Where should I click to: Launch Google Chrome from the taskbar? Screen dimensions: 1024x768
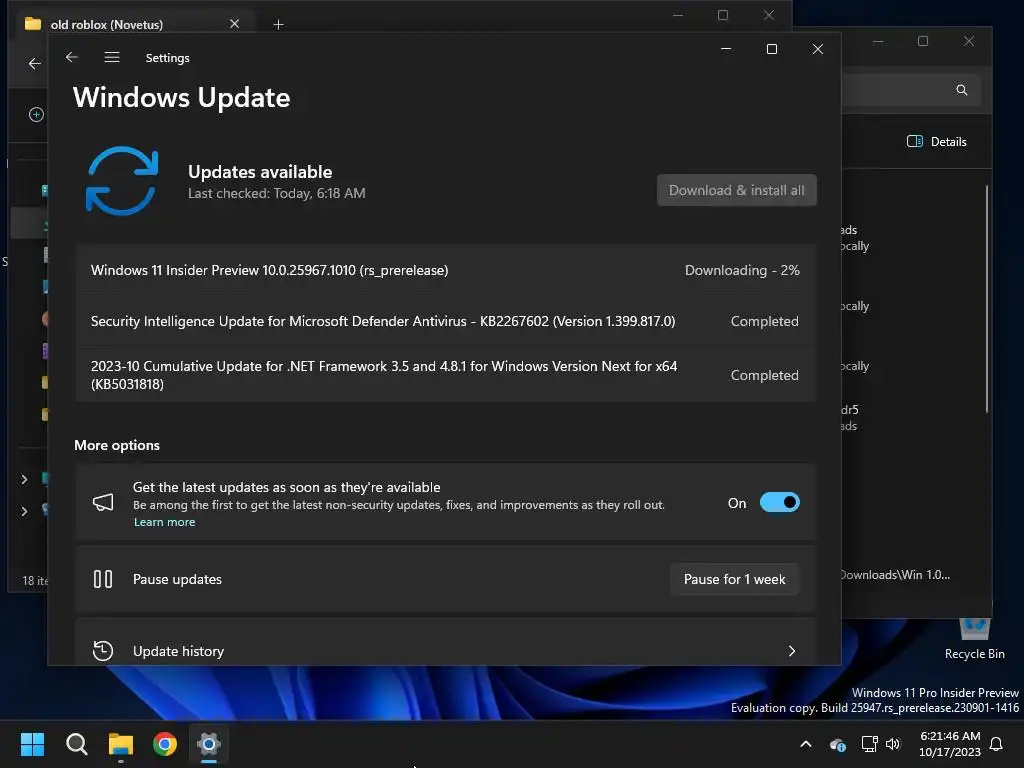pyautogui.click(x=165, y=744)
